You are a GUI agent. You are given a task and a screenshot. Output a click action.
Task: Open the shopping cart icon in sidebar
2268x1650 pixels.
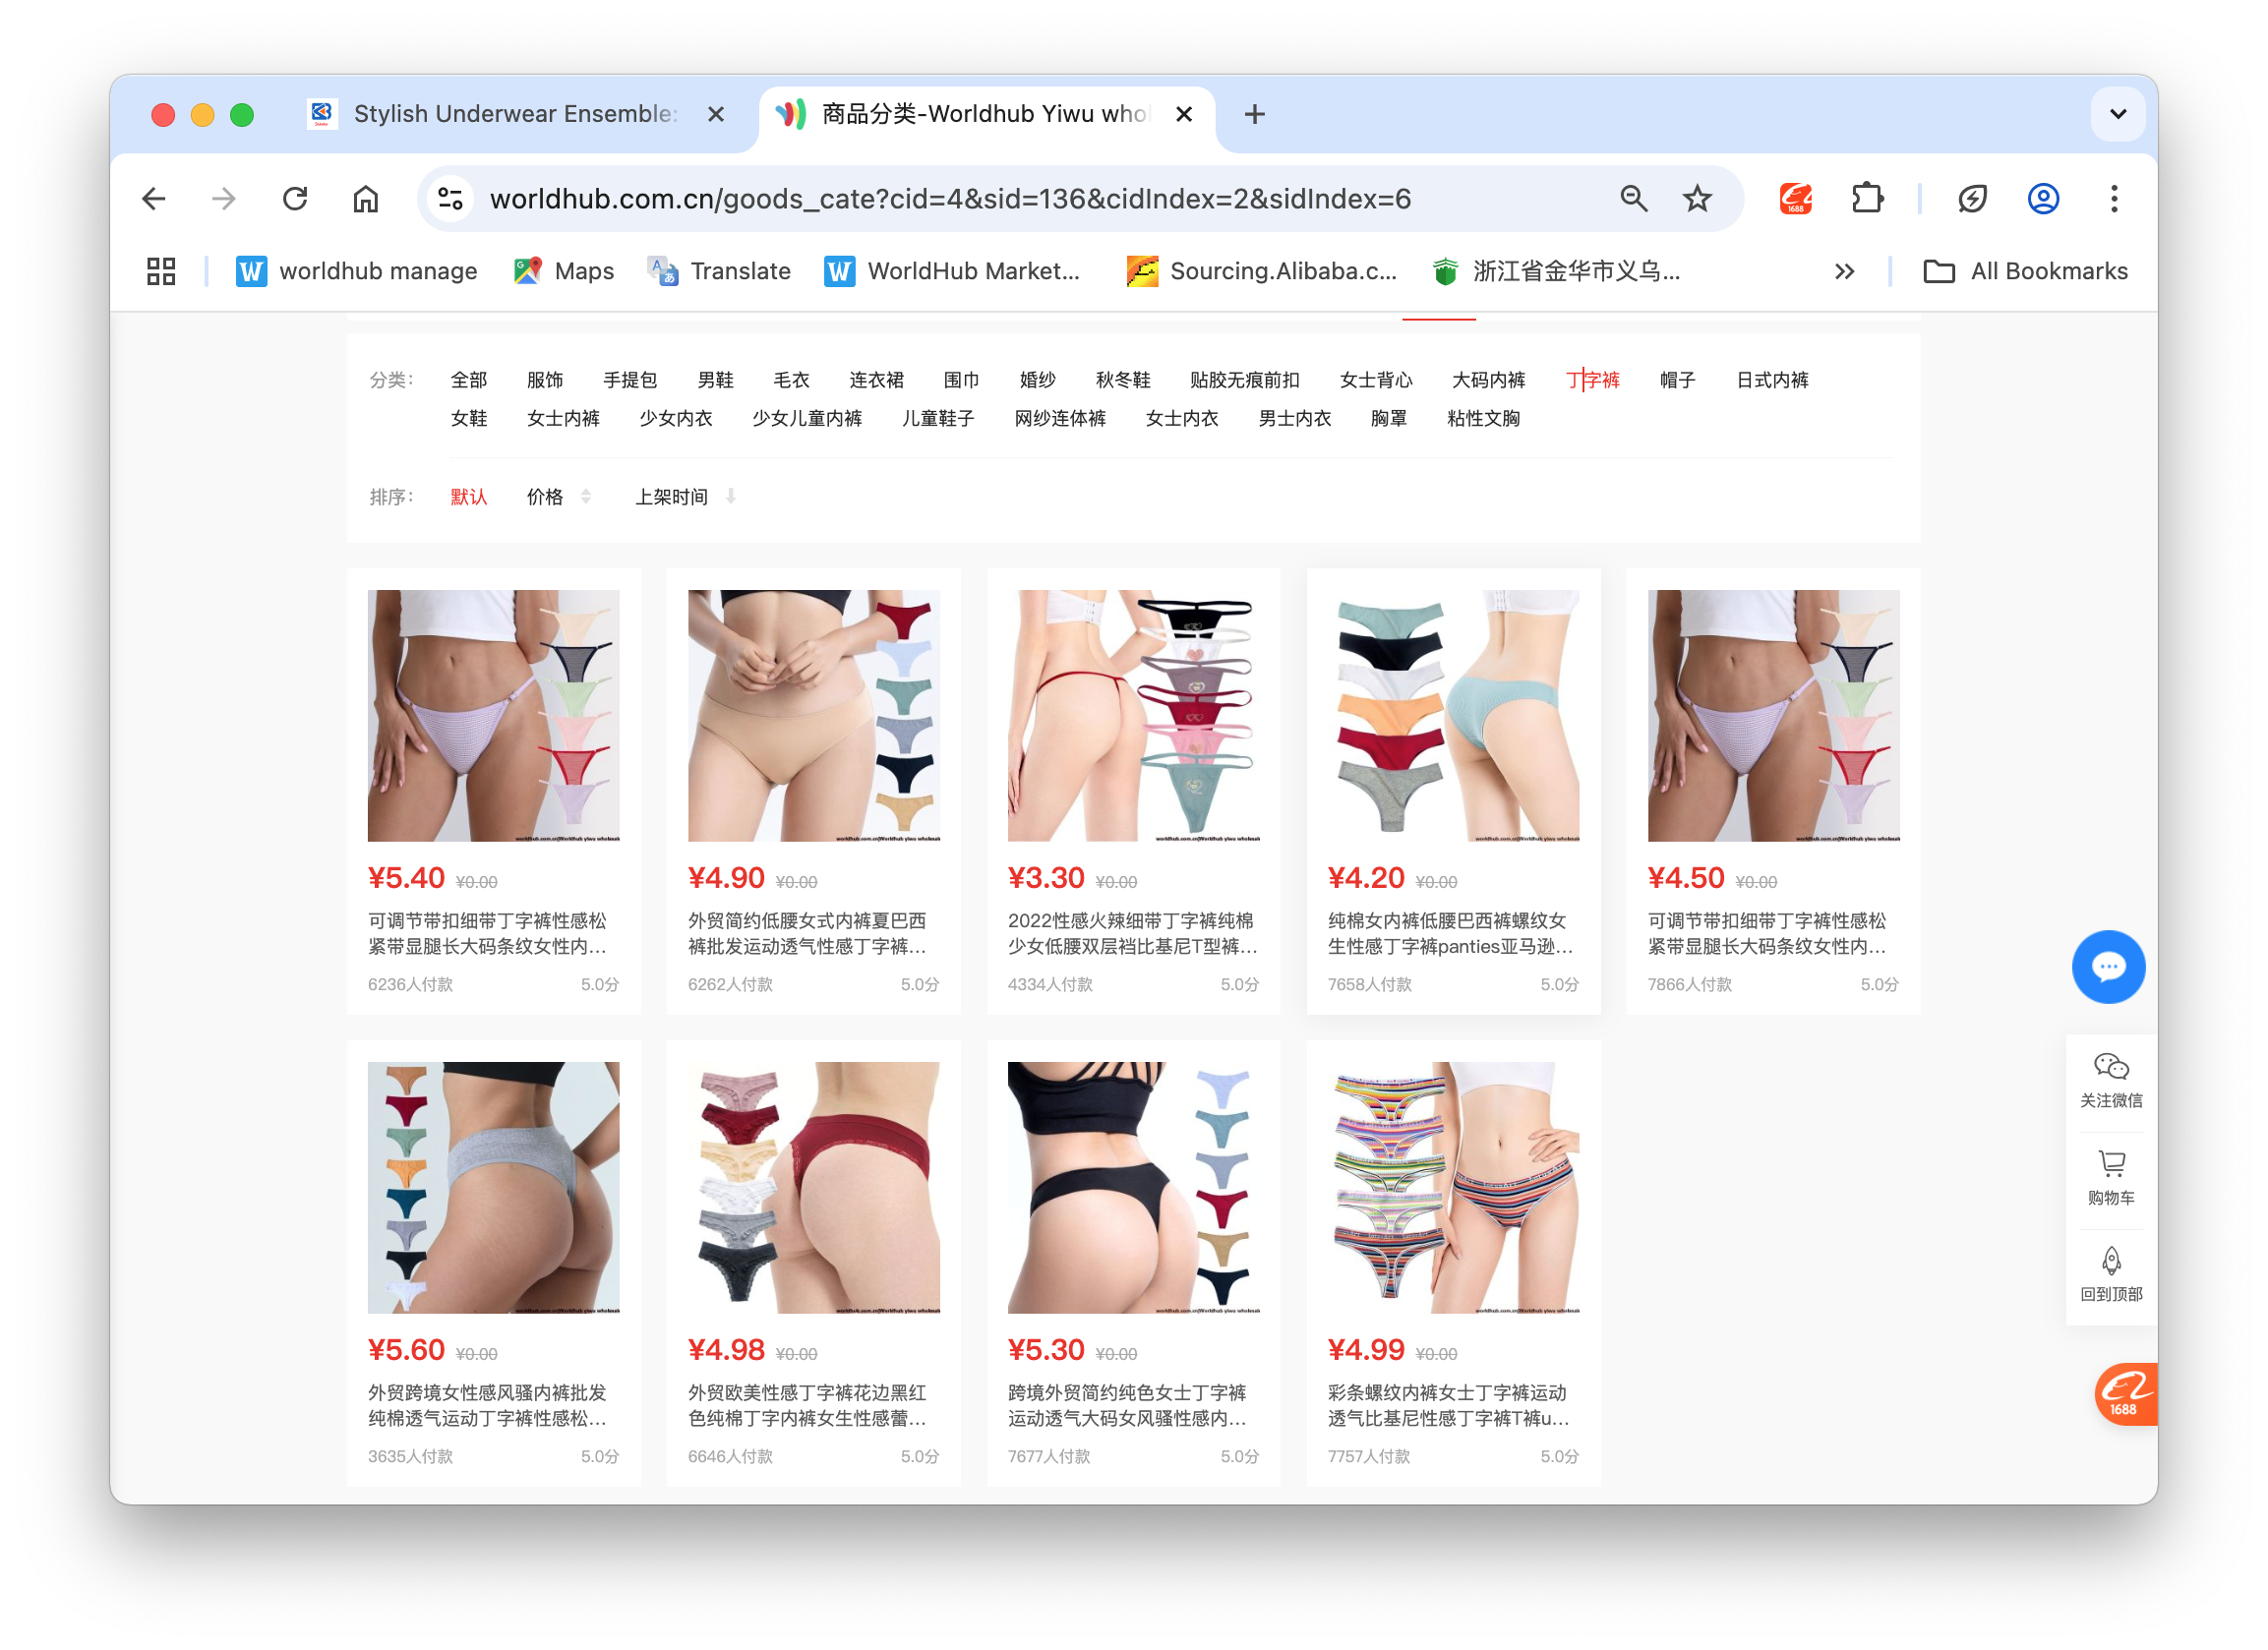(2110, 1177)
